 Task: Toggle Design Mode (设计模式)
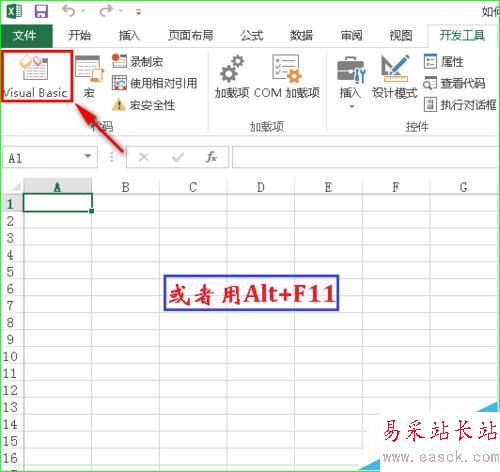(x=395, y=77)
